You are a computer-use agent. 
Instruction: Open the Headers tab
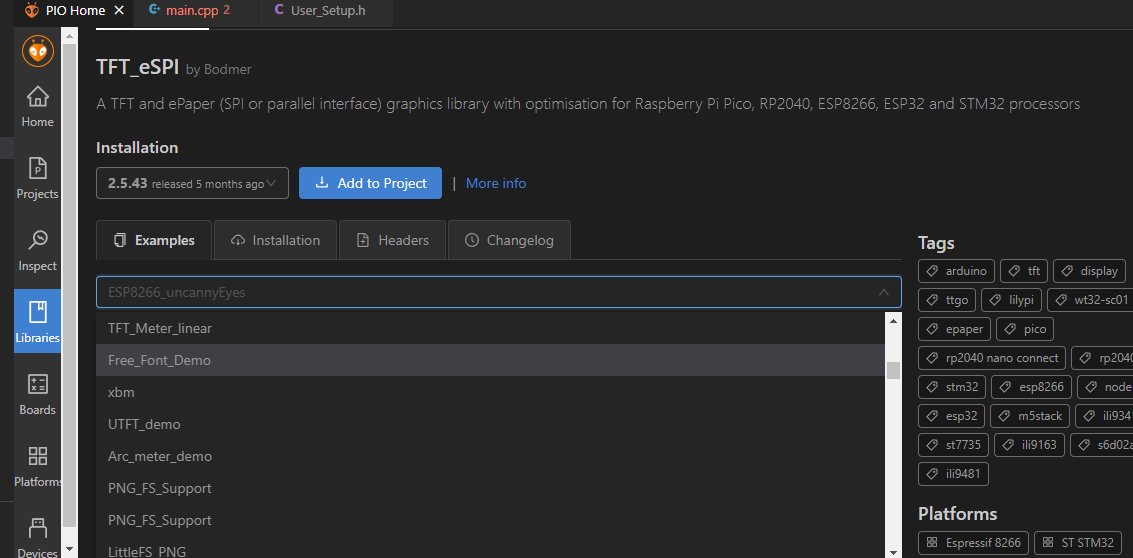click(392, 240)
